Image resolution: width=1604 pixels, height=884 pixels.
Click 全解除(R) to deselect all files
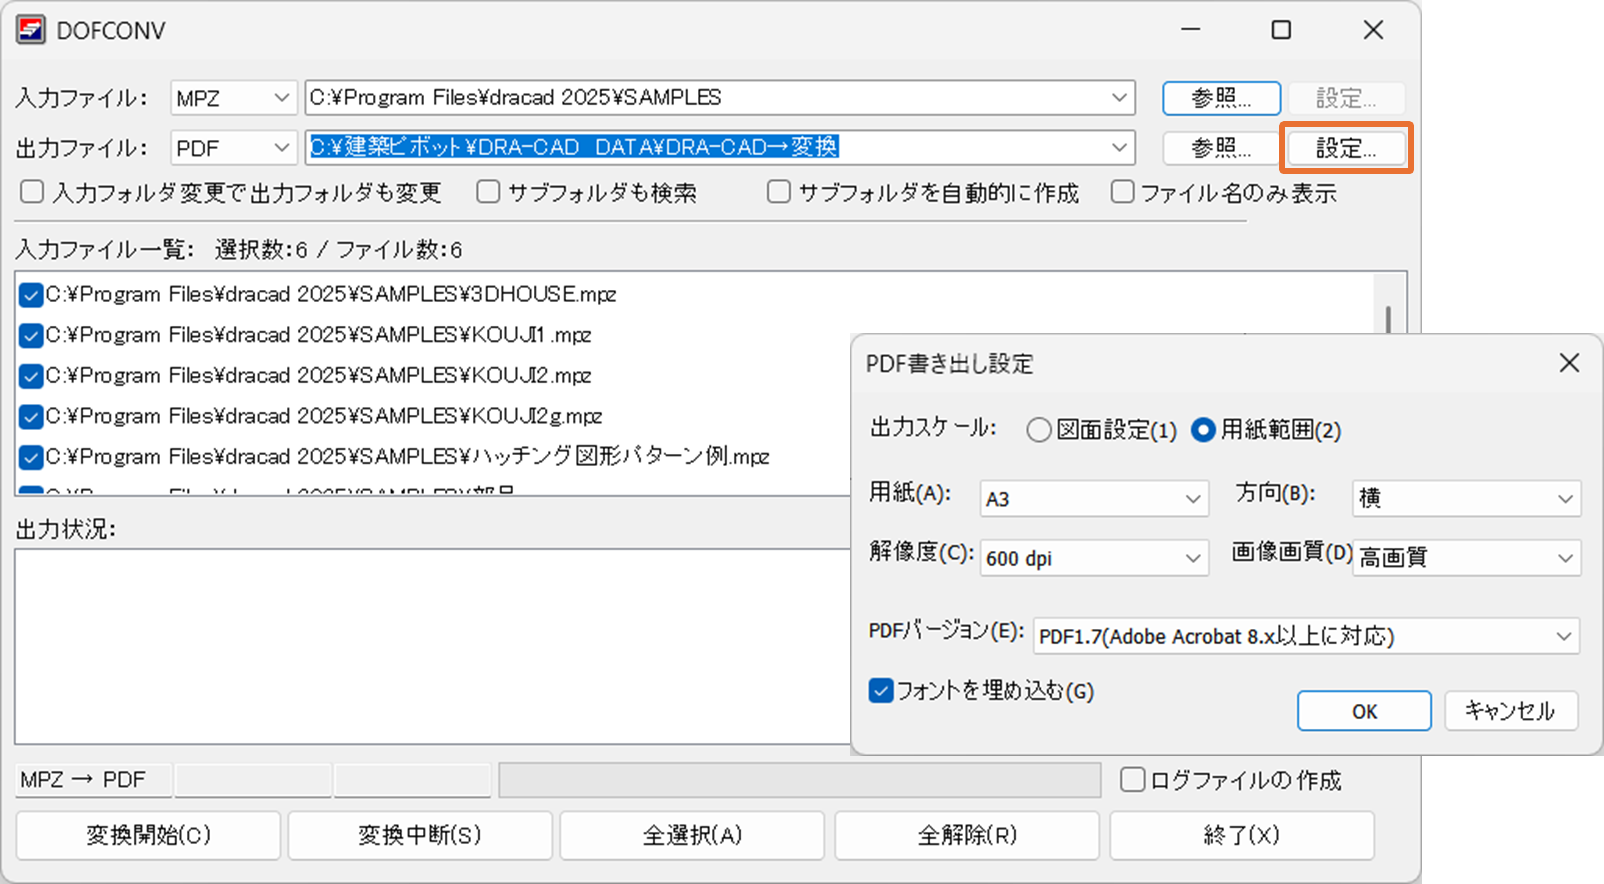[966, 835]
